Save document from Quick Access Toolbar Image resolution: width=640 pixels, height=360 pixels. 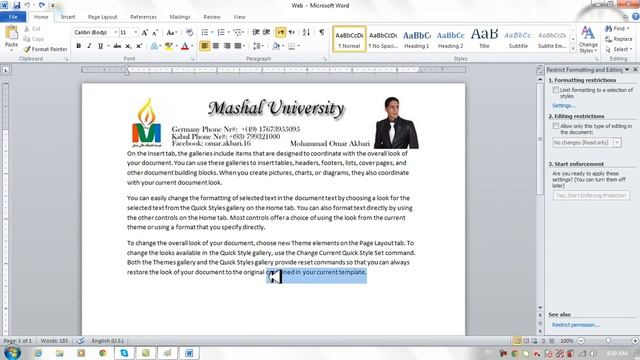tap(16, 5)
